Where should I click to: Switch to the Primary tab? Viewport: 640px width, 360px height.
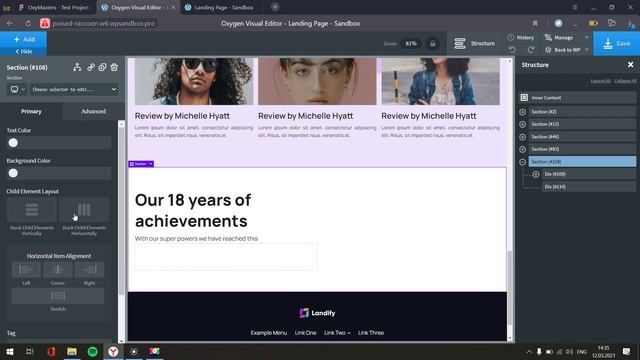point(31,111)
